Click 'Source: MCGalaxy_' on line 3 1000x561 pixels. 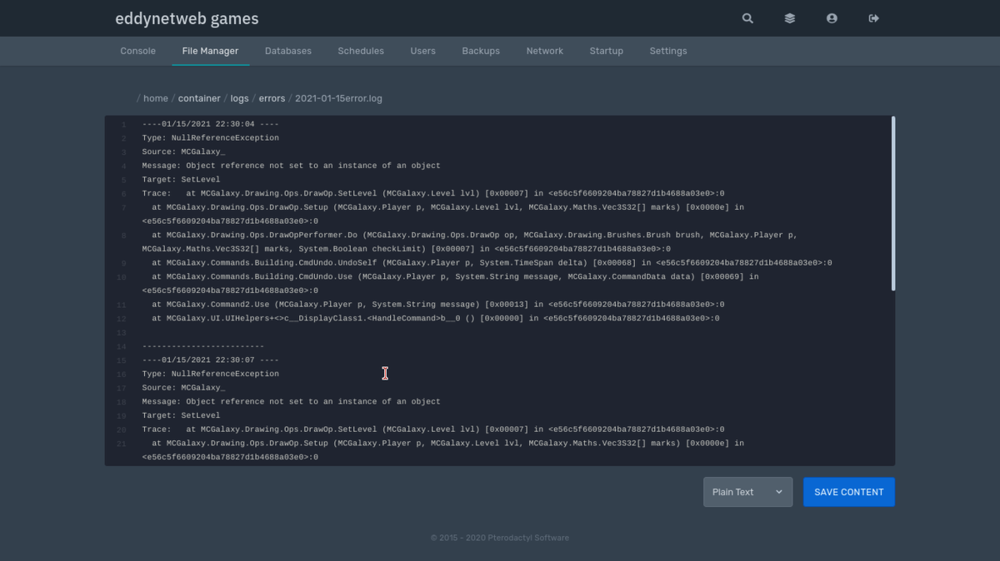click(x=184, y=152)
